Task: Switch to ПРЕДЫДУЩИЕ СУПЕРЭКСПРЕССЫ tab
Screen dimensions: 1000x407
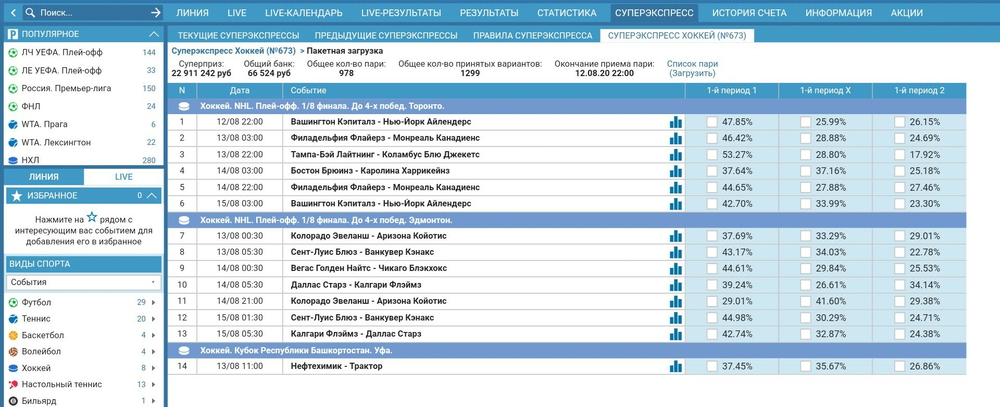Action: pyautogui.click(x=386, y=36)
